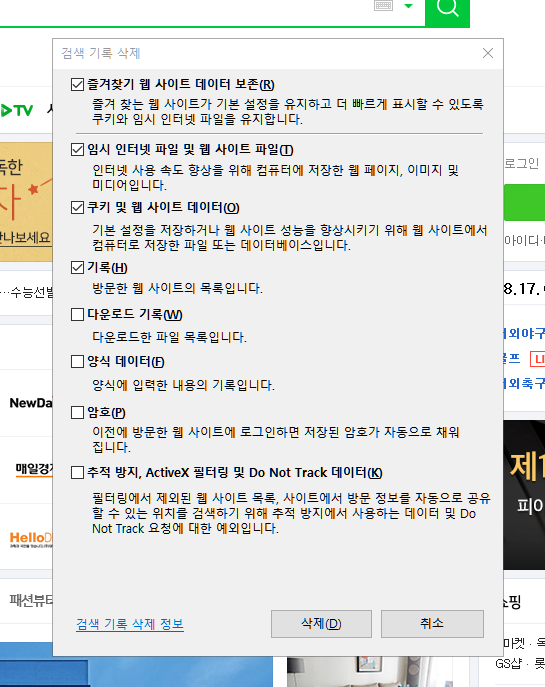
Task: Enable the 암호(P) checkbox
Action: (x=78, y=412)
